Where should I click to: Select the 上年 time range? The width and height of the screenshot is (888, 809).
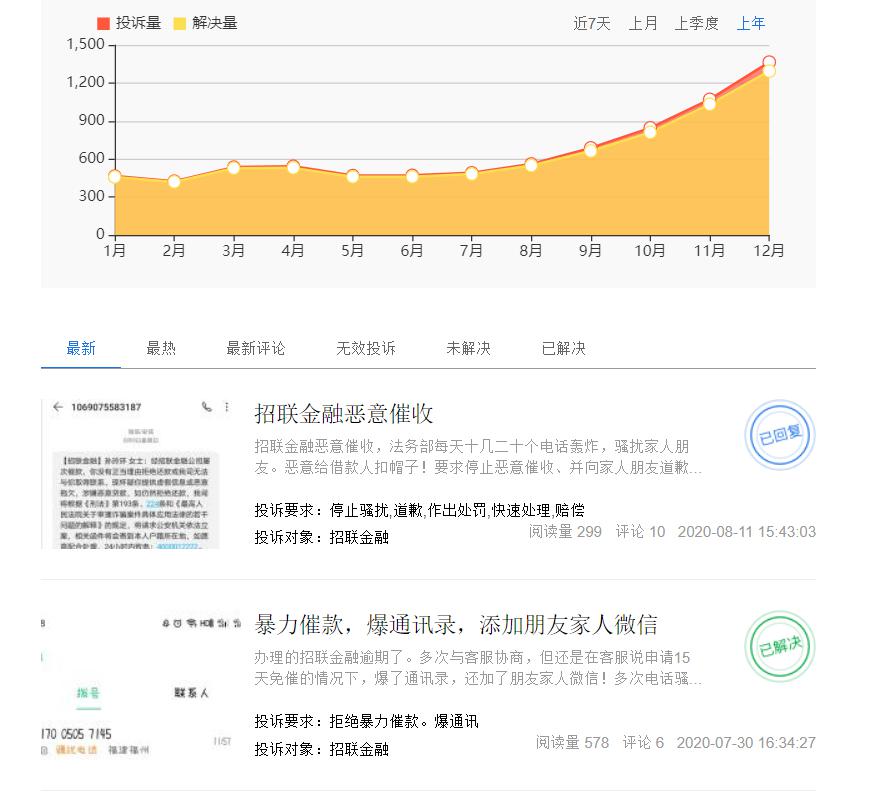750,23
